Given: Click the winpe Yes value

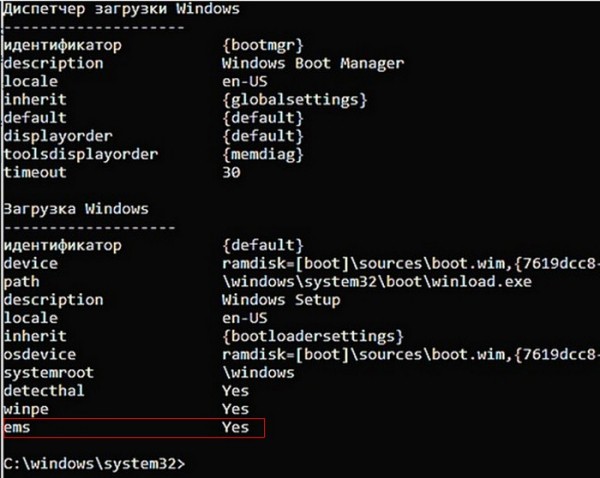Looking at the screenshot, I should [x=235, y=409].
